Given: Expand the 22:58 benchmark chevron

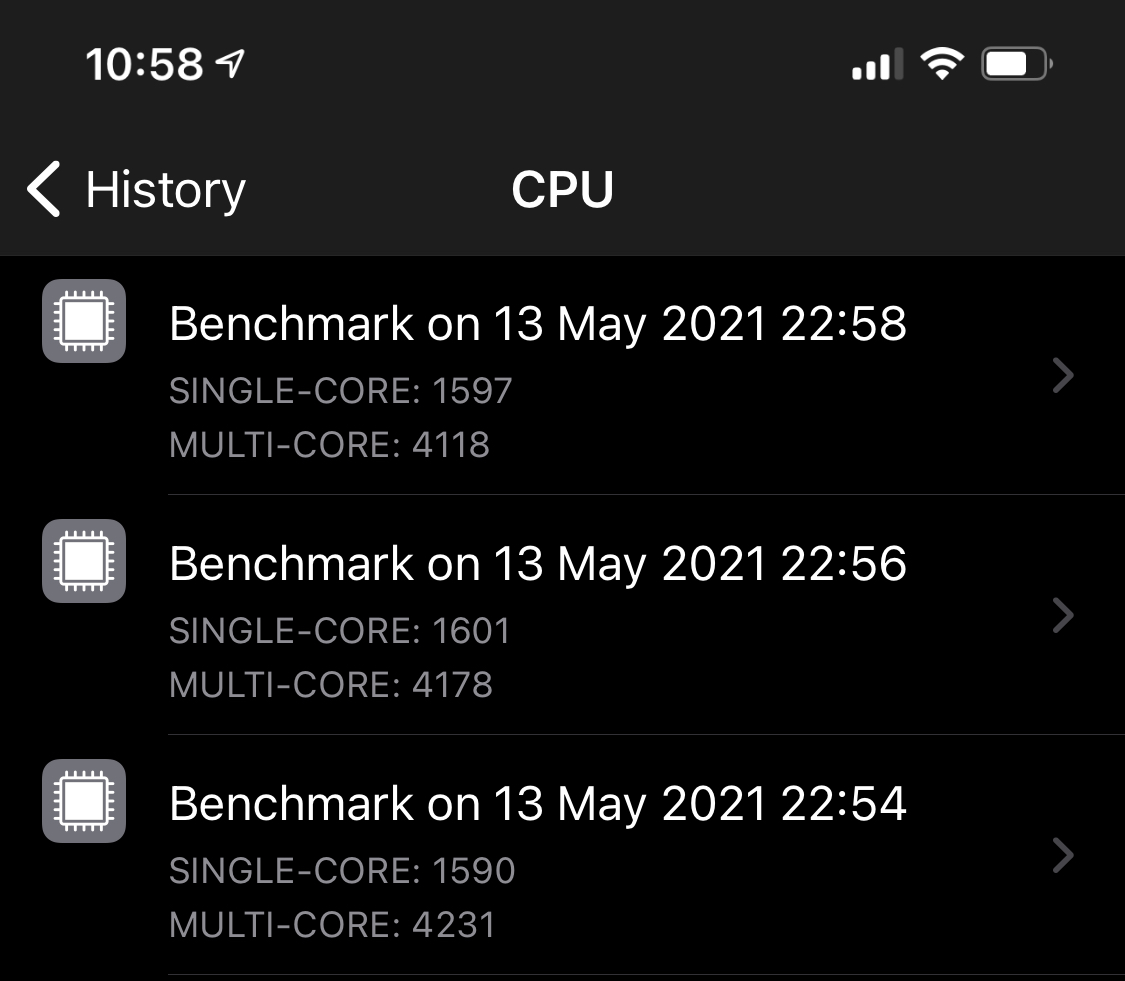Looking at the screenshot, I should click(x=1064, y=376).
